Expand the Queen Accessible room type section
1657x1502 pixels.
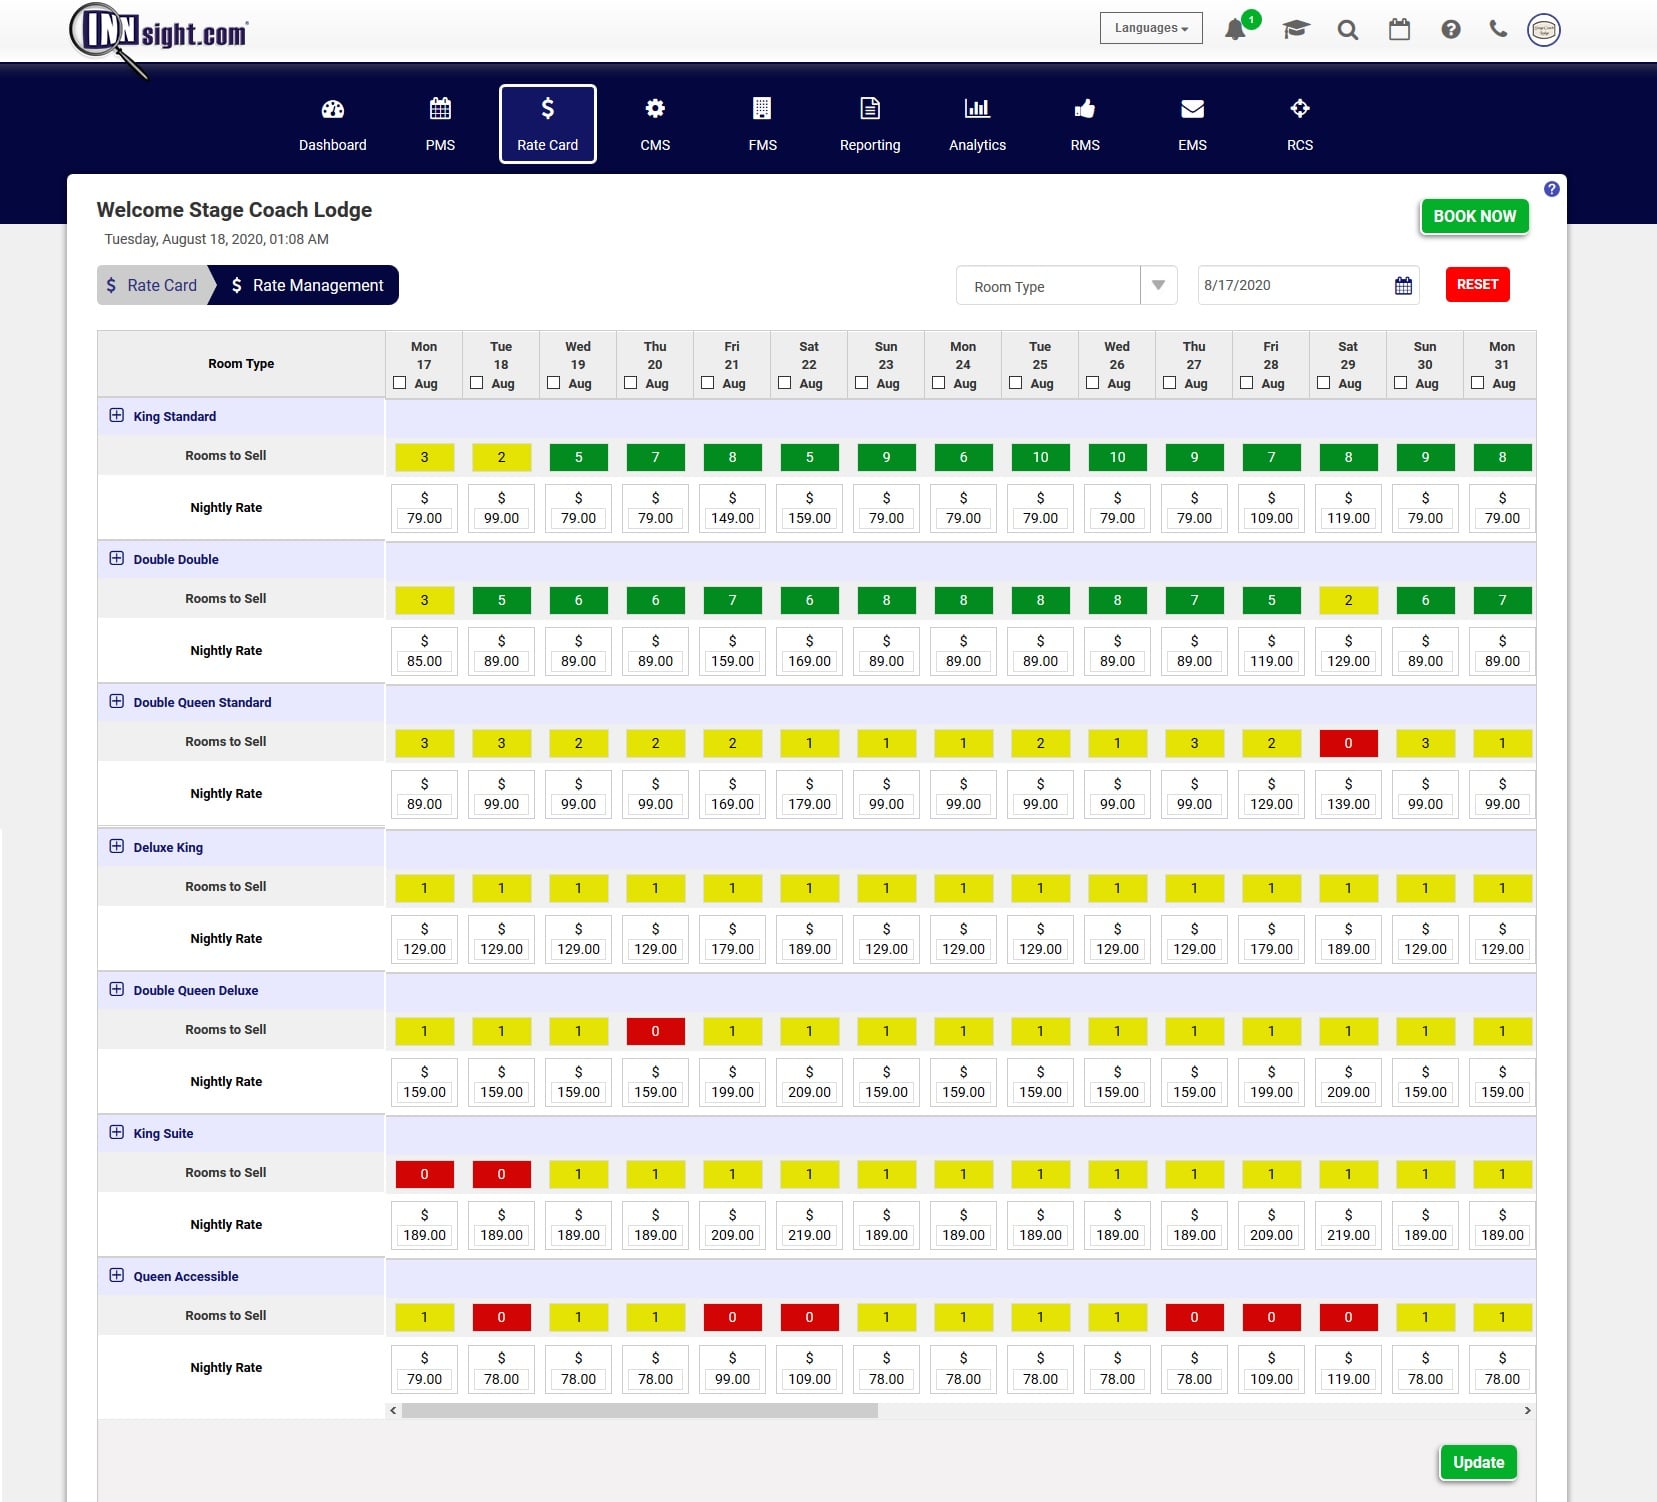tap(117, 1275)
